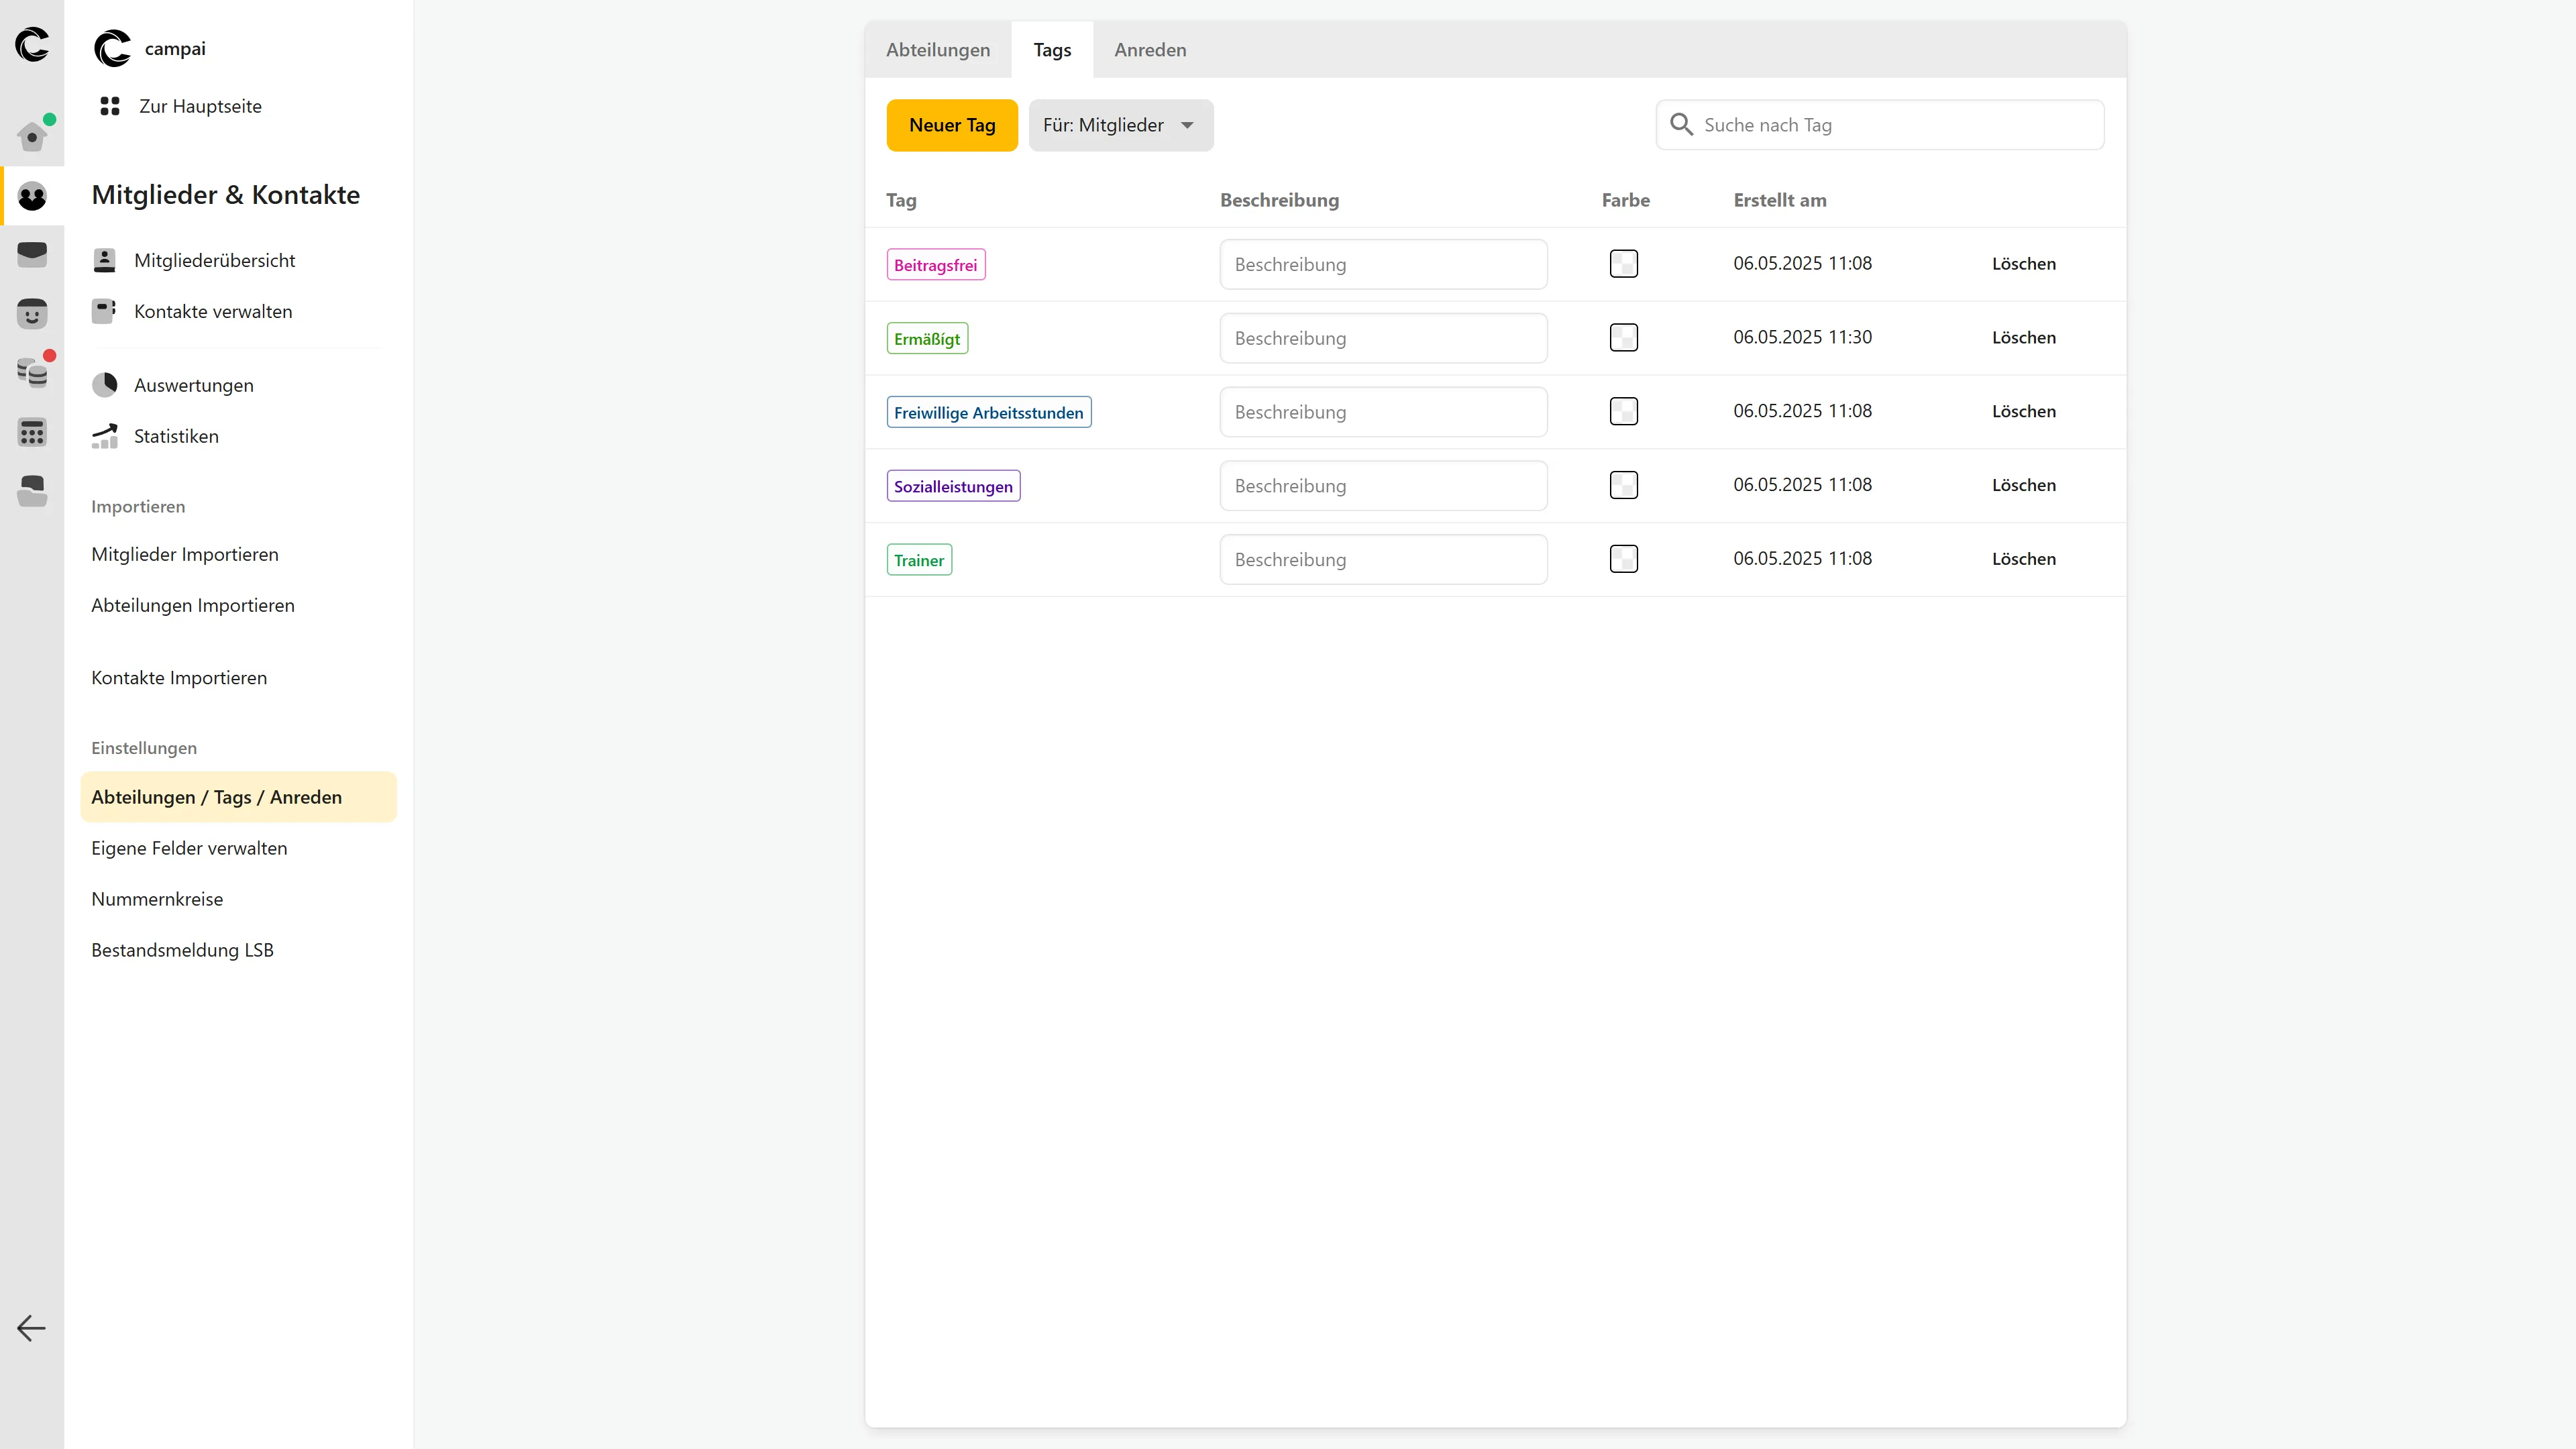Click the pink Beitragsfrei tag label
Screen dimensions: 2576x1449
(936, 265)
